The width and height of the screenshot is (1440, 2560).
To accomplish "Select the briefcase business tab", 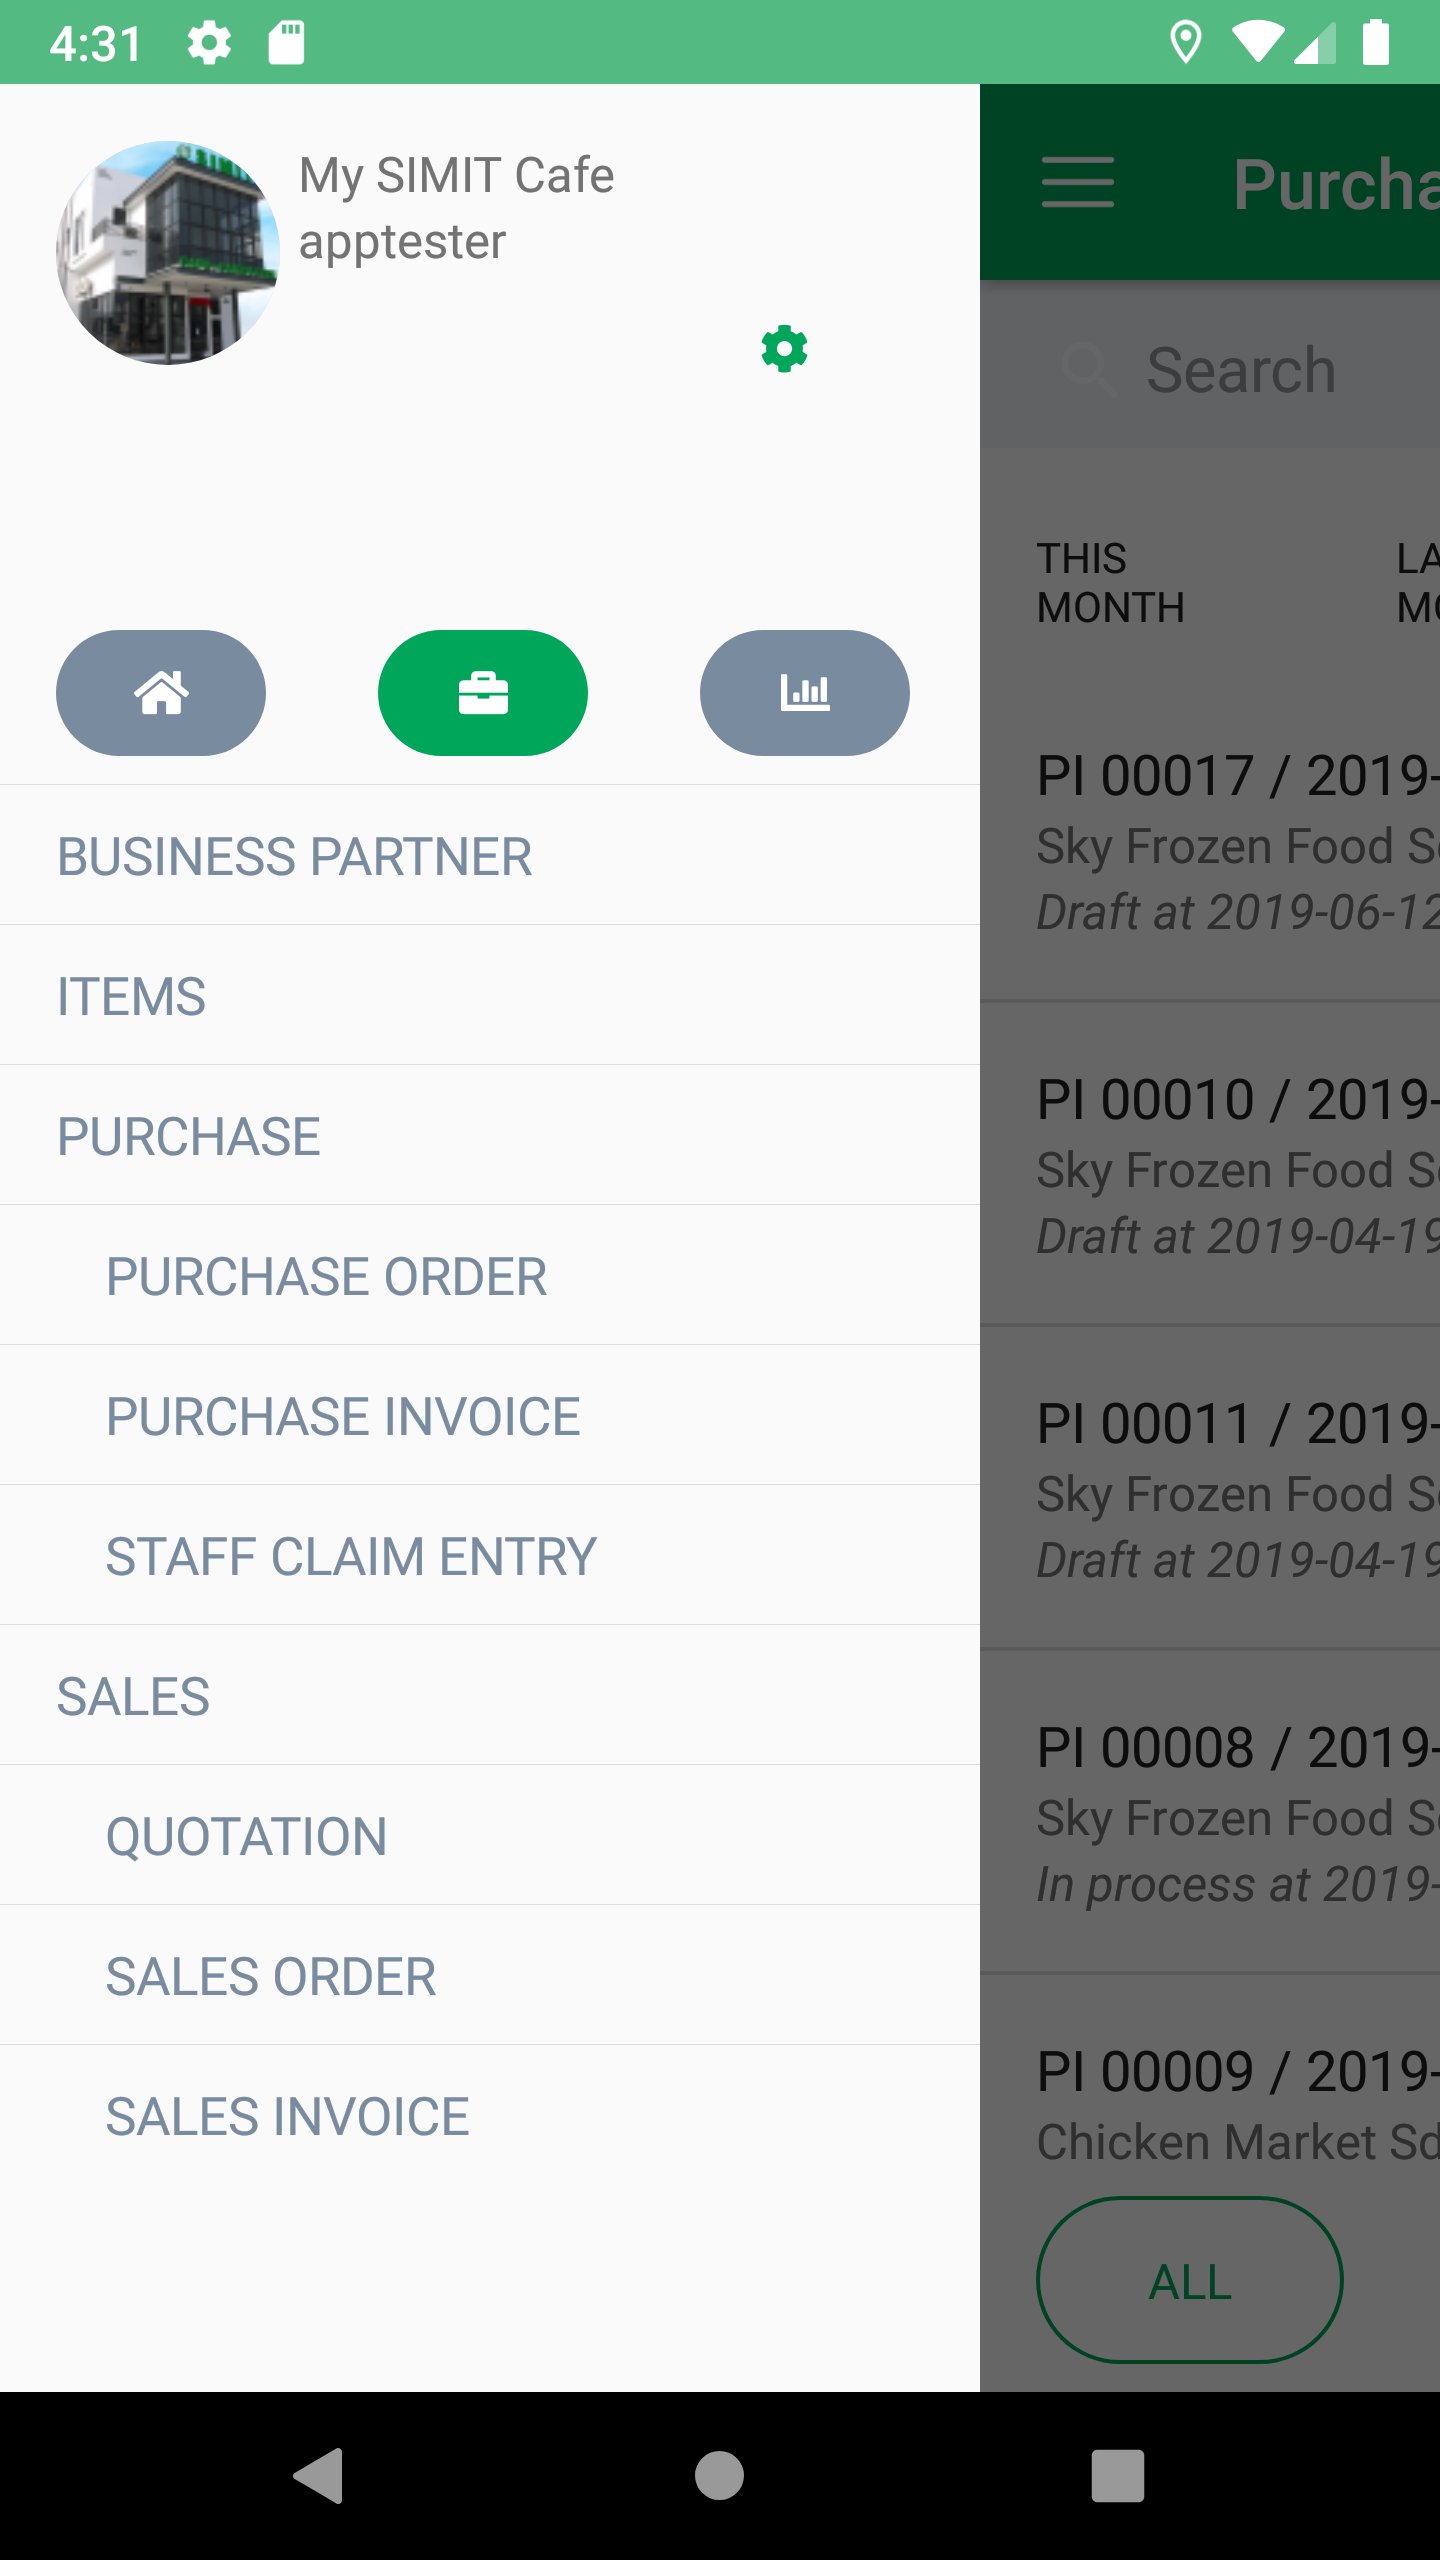I will tap(483, 692).
